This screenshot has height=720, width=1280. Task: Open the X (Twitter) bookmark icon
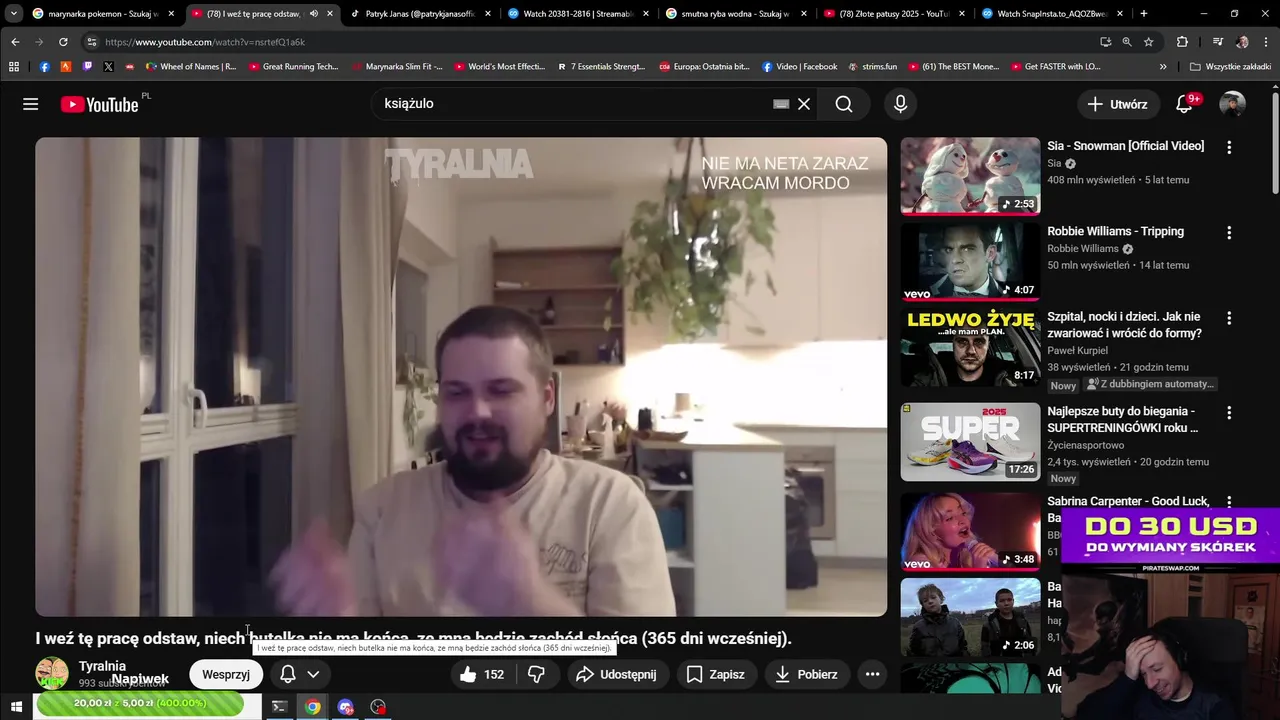pos(108,67)
